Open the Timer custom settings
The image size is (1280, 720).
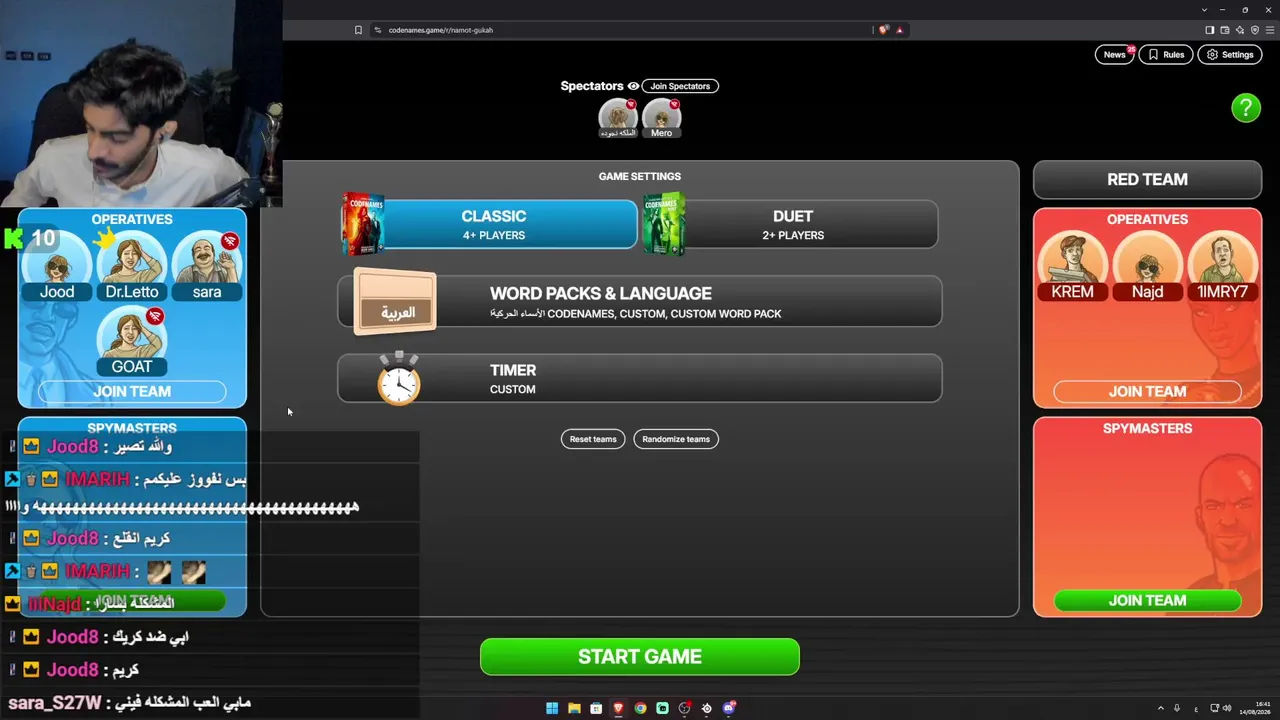point(640,378)
